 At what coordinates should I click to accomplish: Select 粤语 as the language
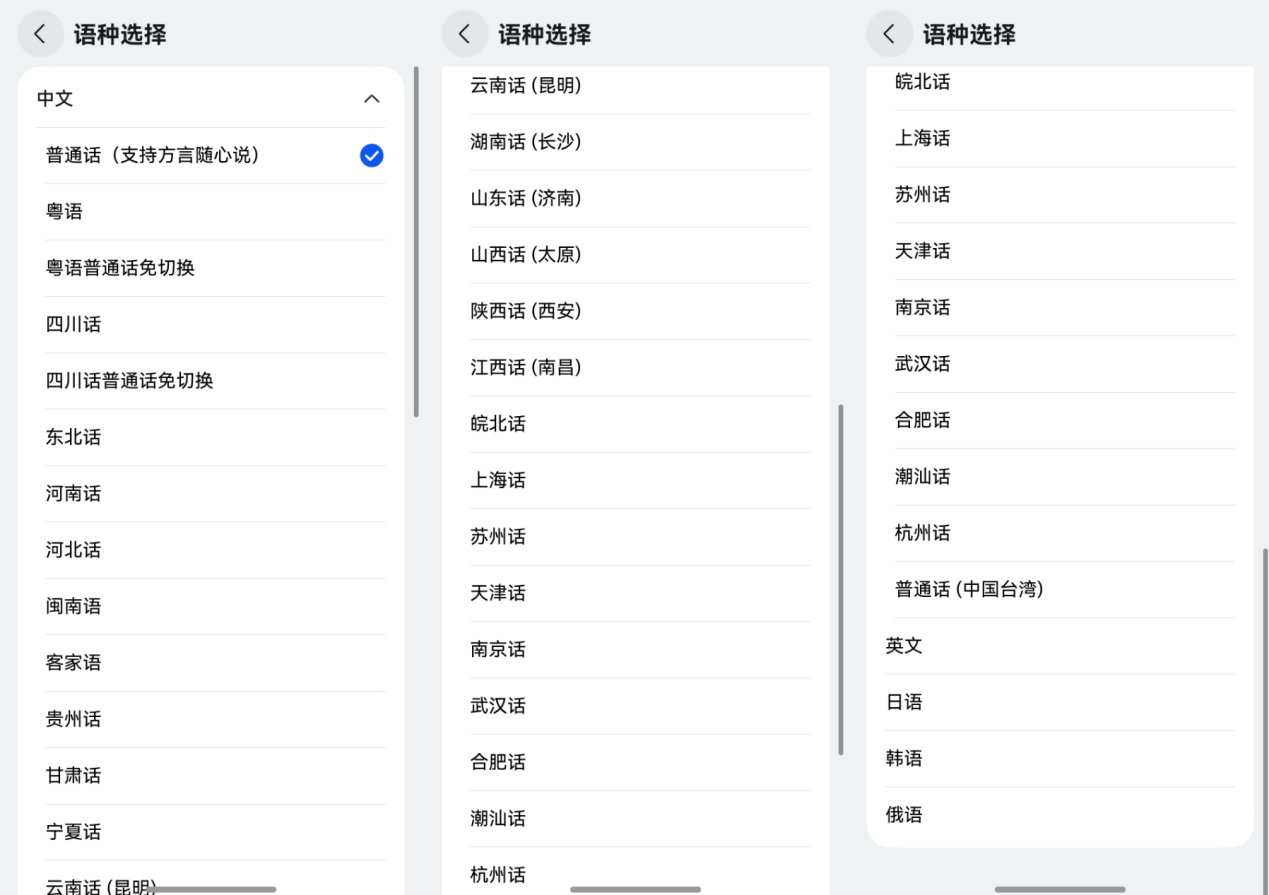coord(64,212)
